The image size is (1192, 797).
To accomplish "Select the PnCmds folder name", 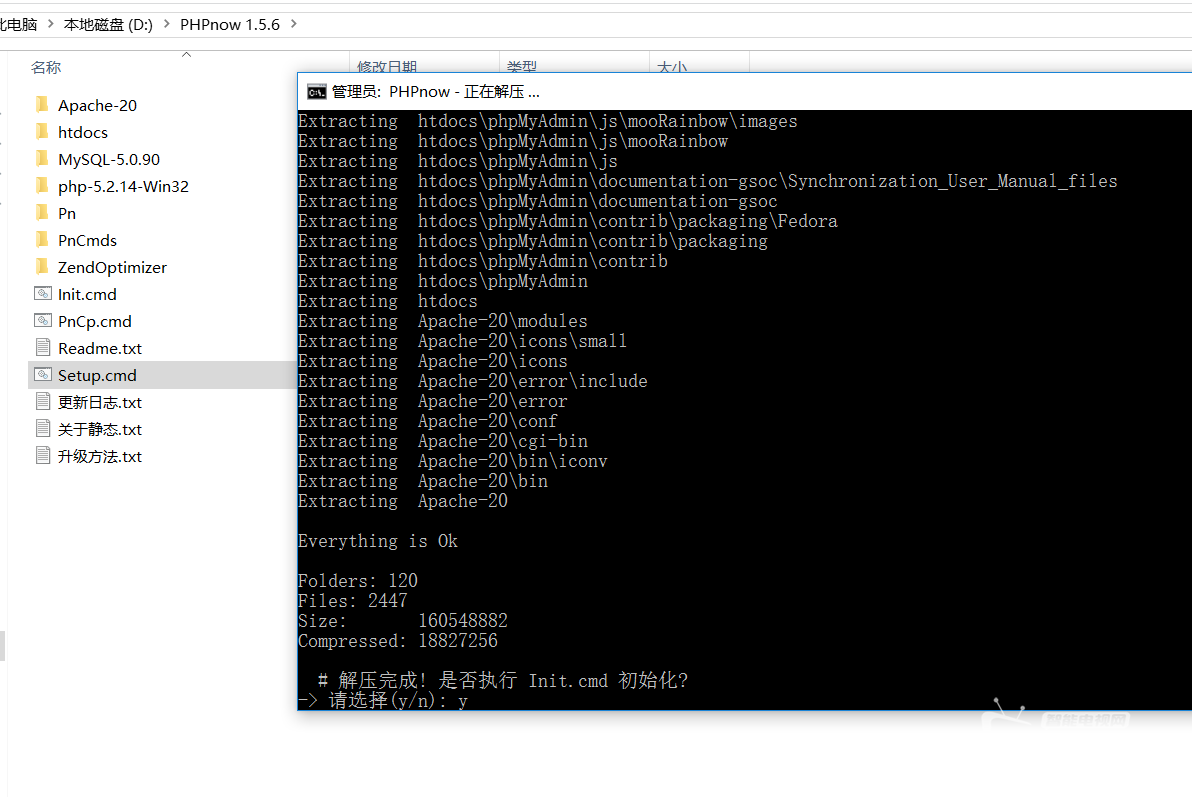I will pos(87,240).
